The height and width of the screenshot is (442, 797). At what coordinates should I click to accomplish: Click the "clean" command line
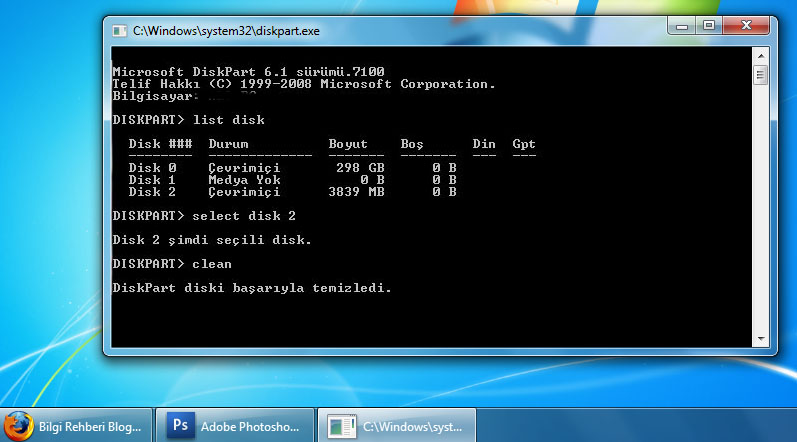click(x=172, y=264)
